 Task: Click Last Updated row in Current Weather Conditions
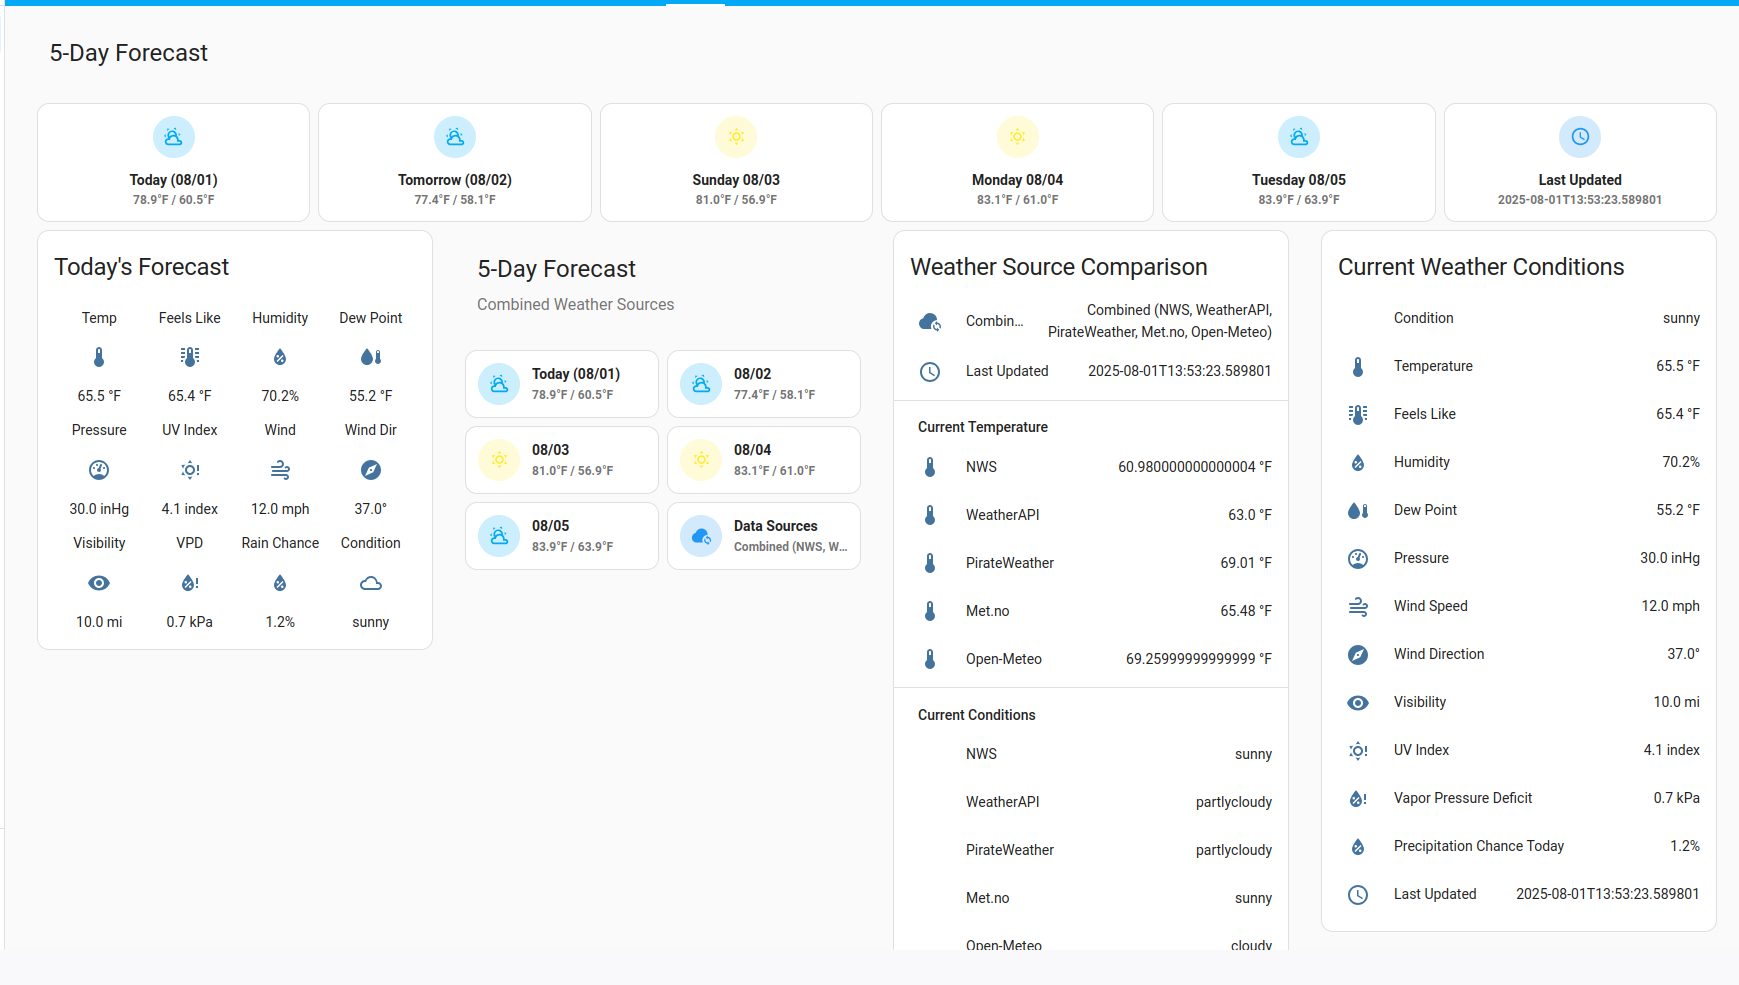coord(1519,894)
